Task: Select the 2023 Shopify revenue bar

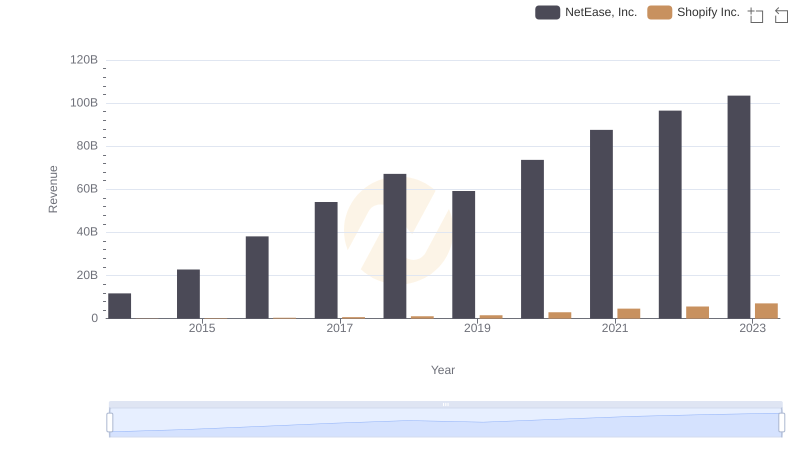Action: coord(766,311)
